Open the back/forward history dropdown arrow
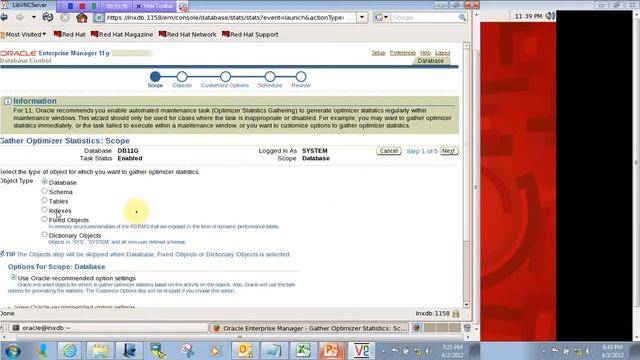Screen dimensions: 640x360 34,18
